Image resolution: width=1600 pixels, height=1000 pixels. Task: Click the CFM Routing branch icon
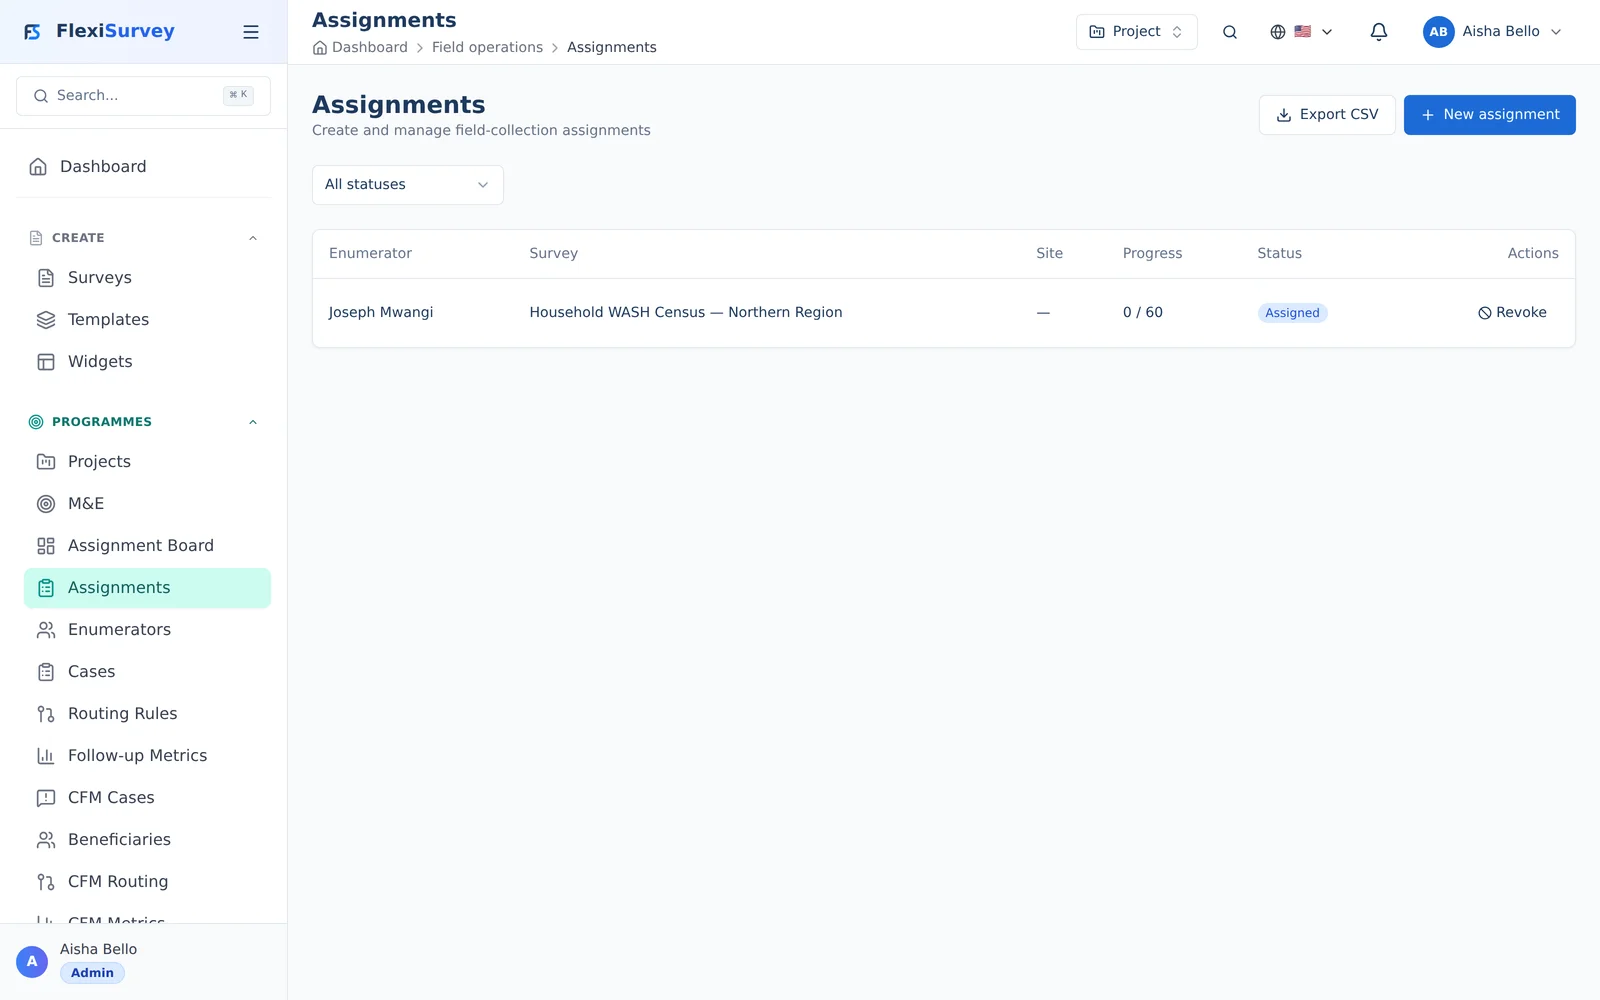click(46, 882)
